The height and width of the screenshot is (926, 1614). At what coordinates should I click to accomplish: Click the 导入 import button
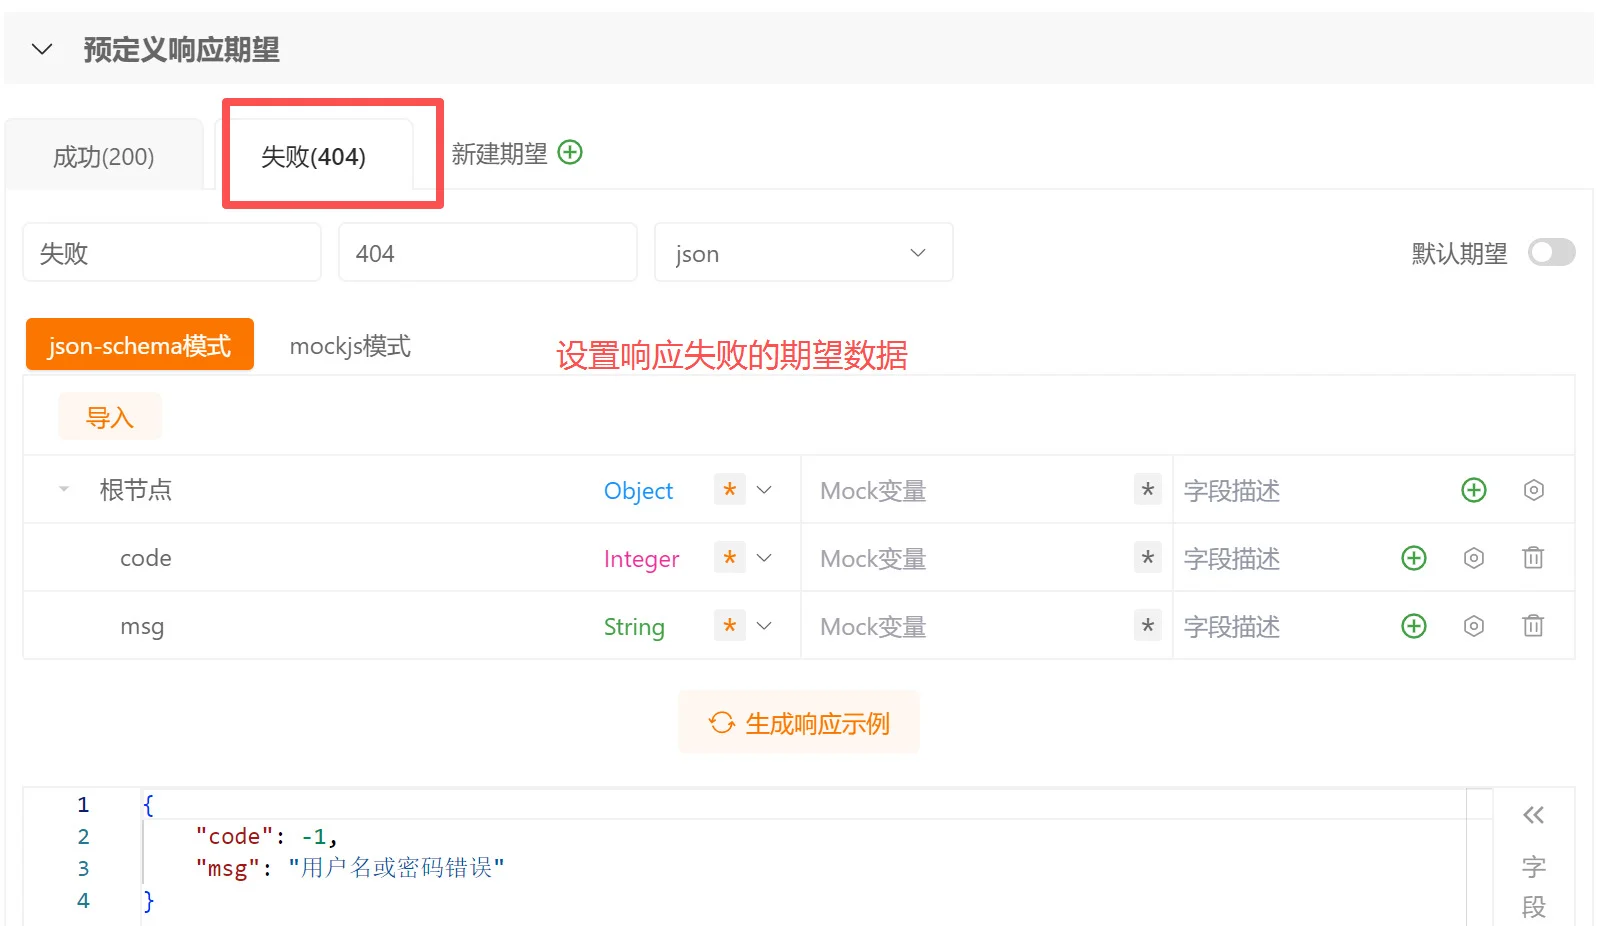point(109,416)
